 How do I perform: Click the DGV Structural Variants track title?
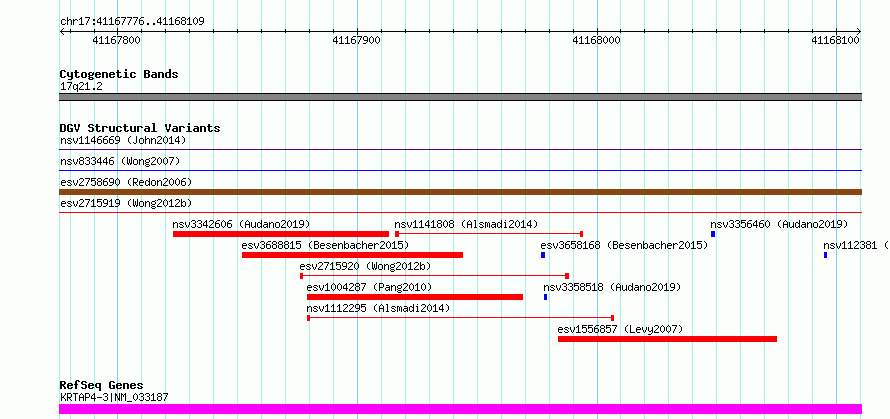140,128
